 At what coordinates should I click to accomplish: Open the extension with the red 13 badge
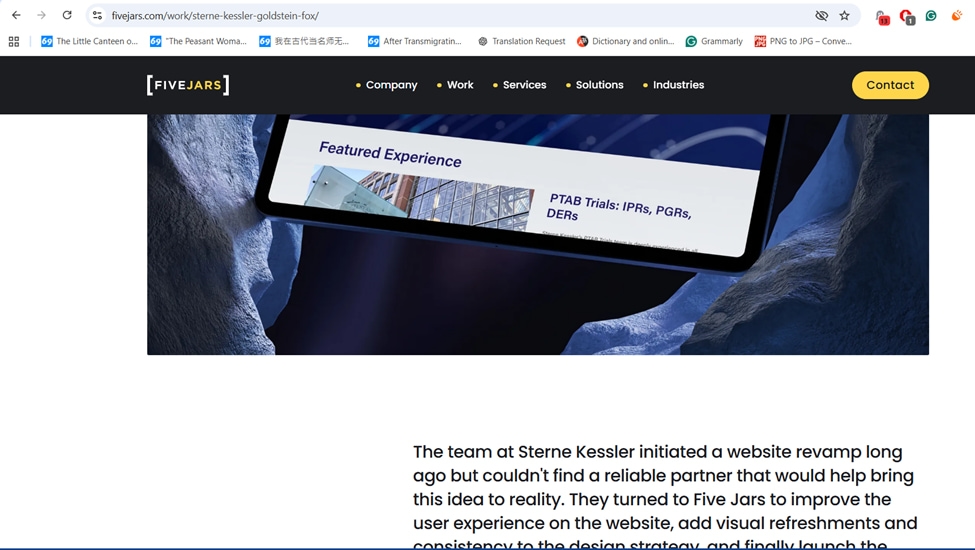click(x=882, y=17)
